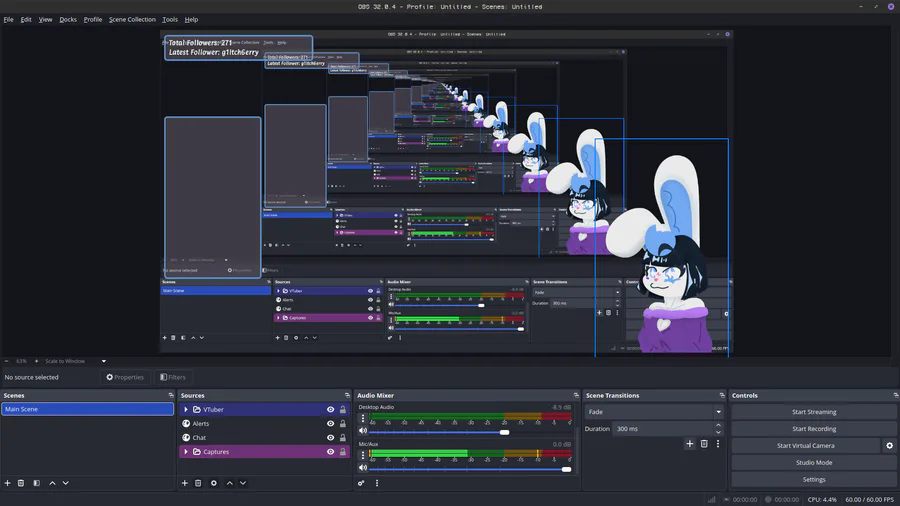Add a new scene with plus icon
Viewport: 900px width, 506px height.
point(7,483)
